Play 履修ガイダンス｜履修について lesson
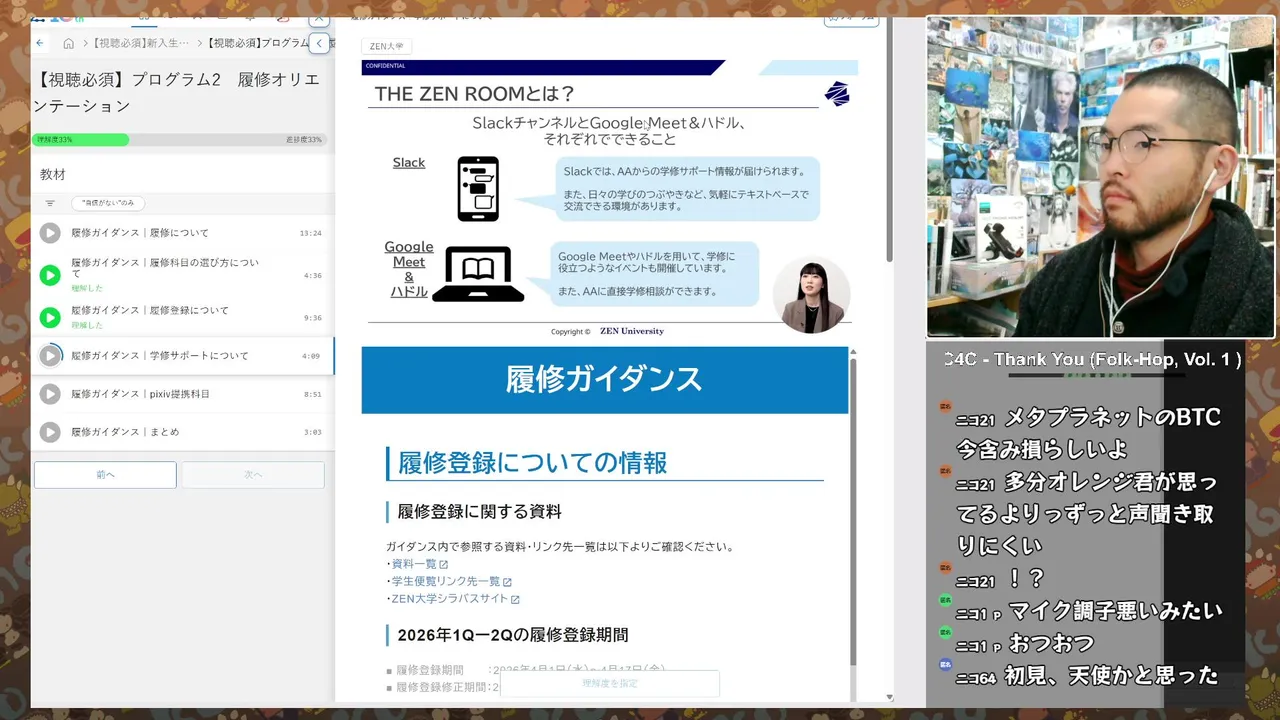 (x=50, y=233)
